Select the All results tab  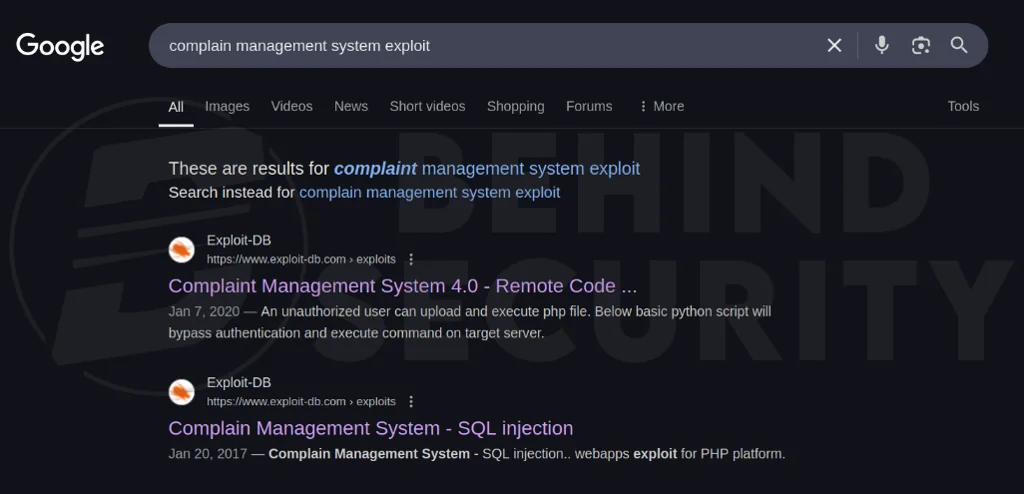(176, 107)
